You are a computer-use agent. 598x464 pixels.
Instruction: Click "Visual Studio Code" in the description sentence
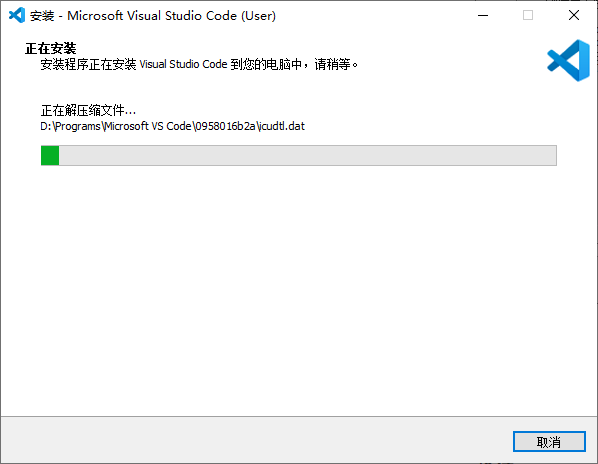(183, 64)
